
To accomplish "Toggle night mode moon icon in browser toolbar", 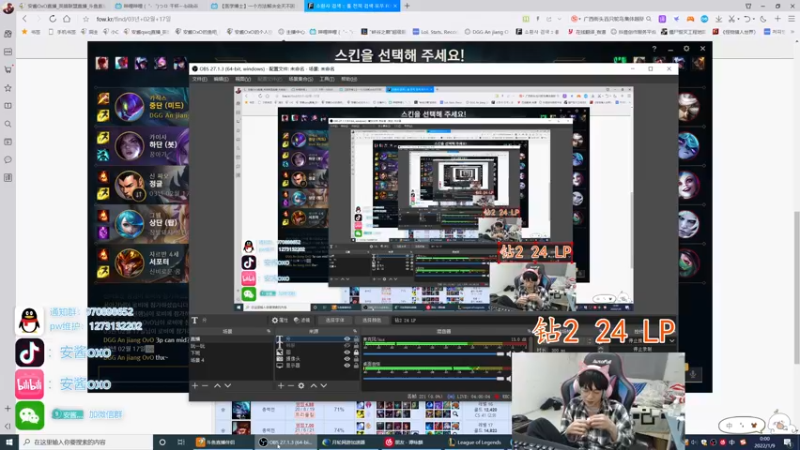I will coord(763,19).
